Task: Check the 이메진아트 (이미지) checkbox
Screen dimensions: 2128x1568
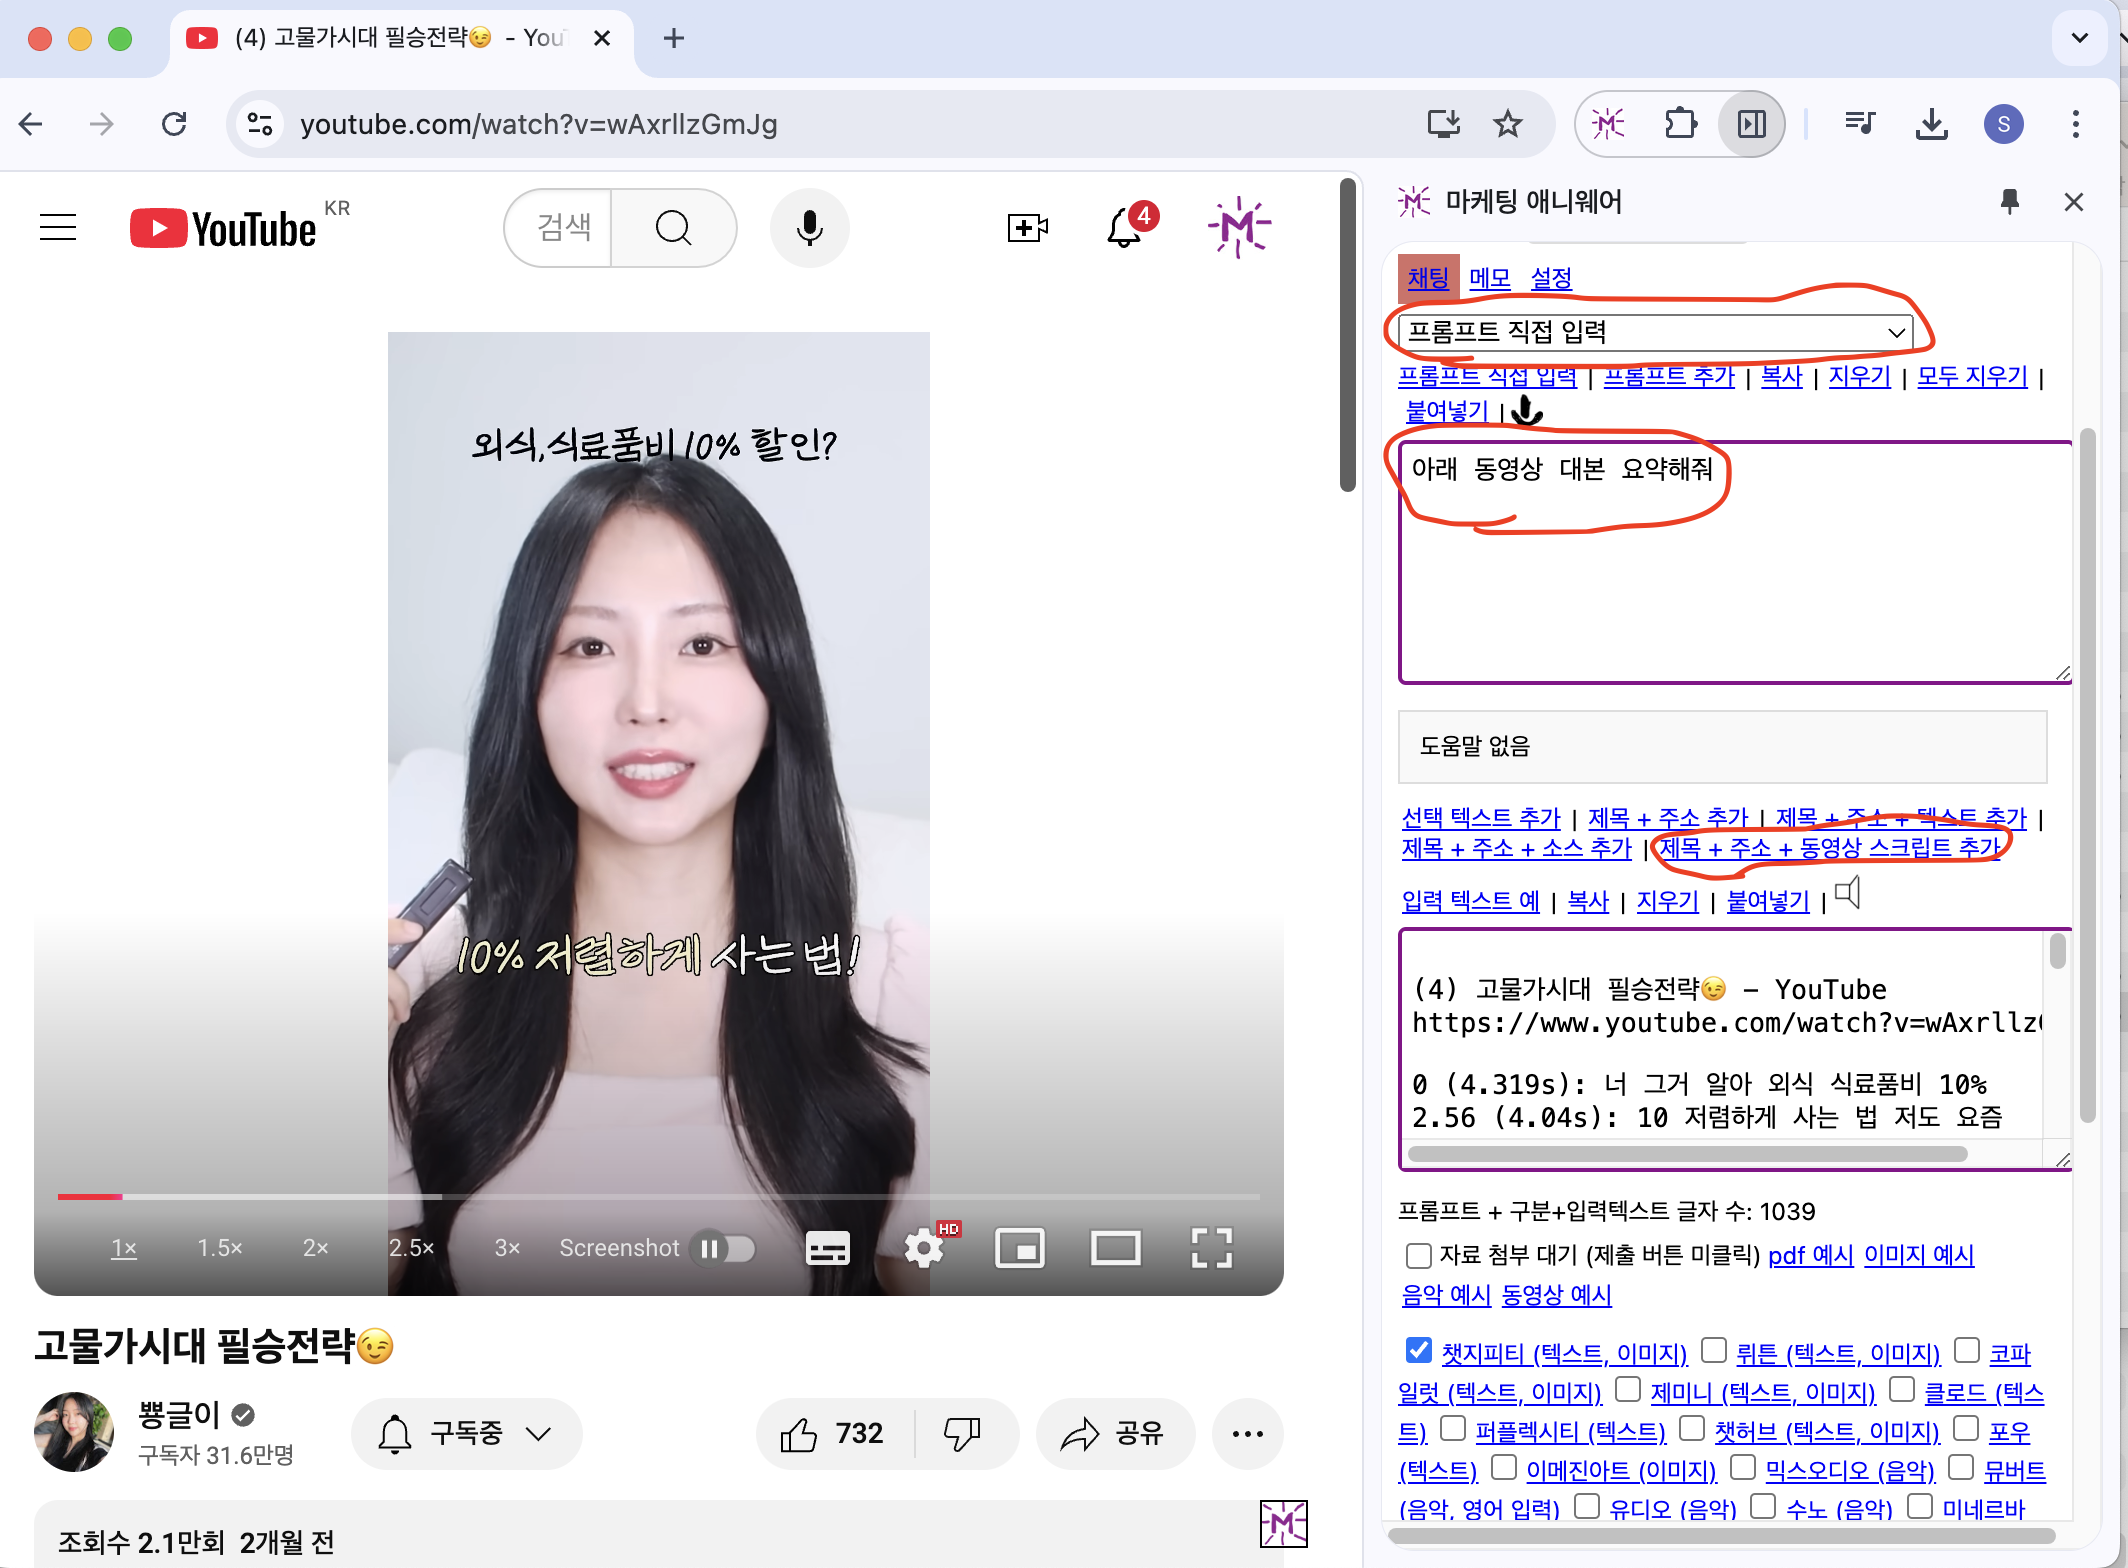Action: pyautogui.click(x=1504, y=1467)
